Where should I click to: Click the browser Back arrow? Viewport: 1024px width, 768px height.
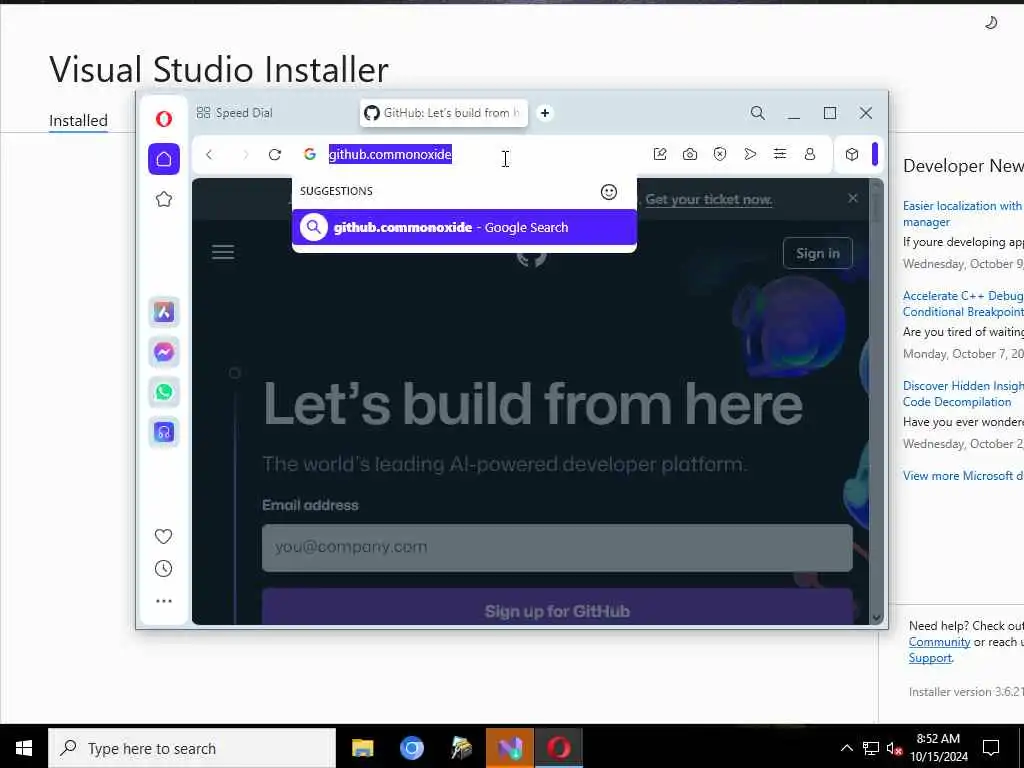[x=209, y=155]
